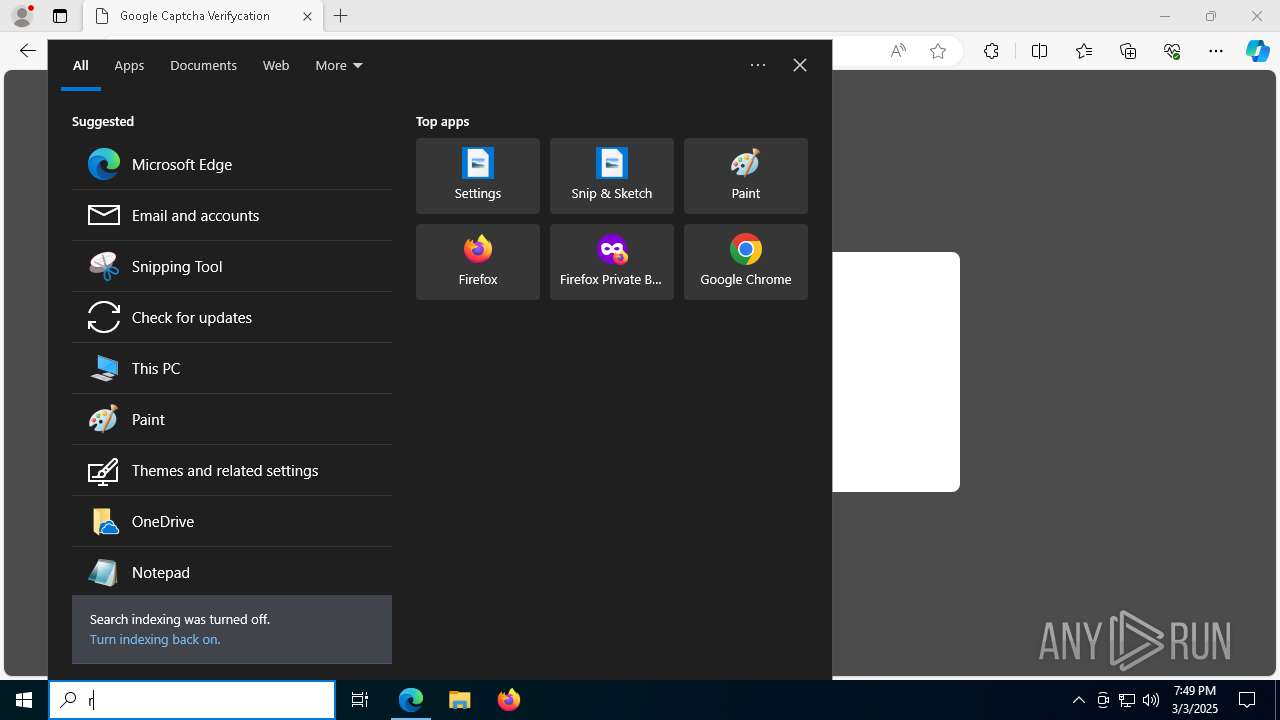Close the Google Captcha Verifycation tab

pos(307,16)
